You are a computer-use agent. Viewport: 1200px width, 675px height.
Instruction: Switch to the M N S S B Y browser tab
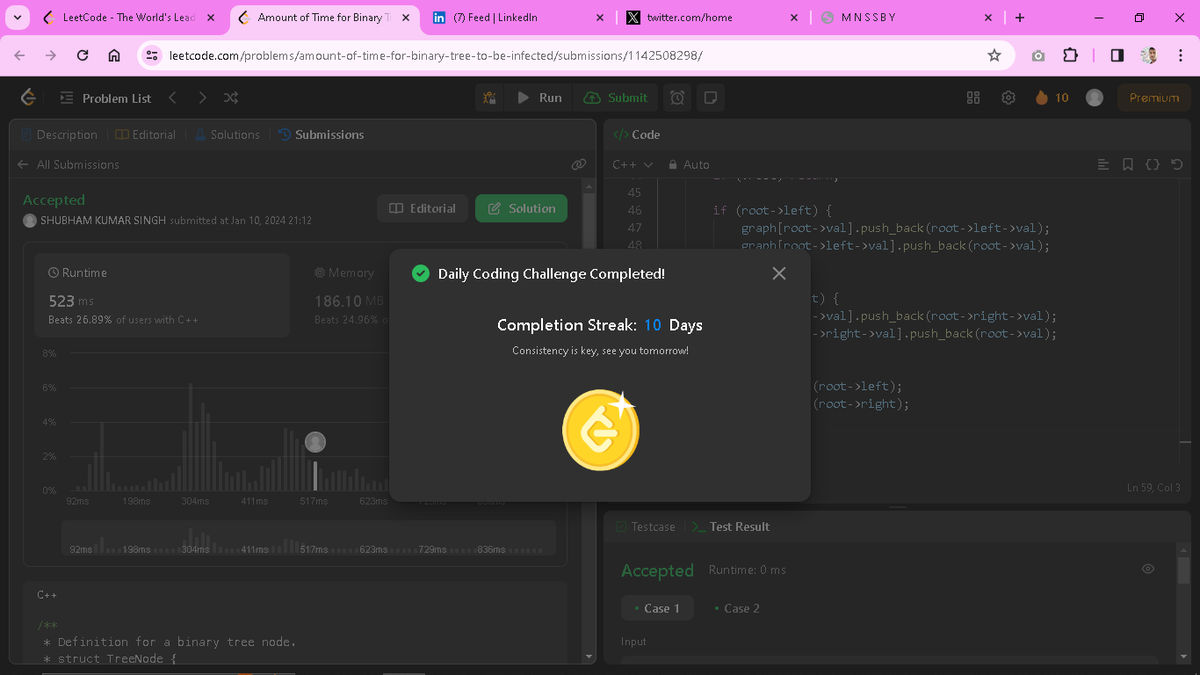coord(906,17)
